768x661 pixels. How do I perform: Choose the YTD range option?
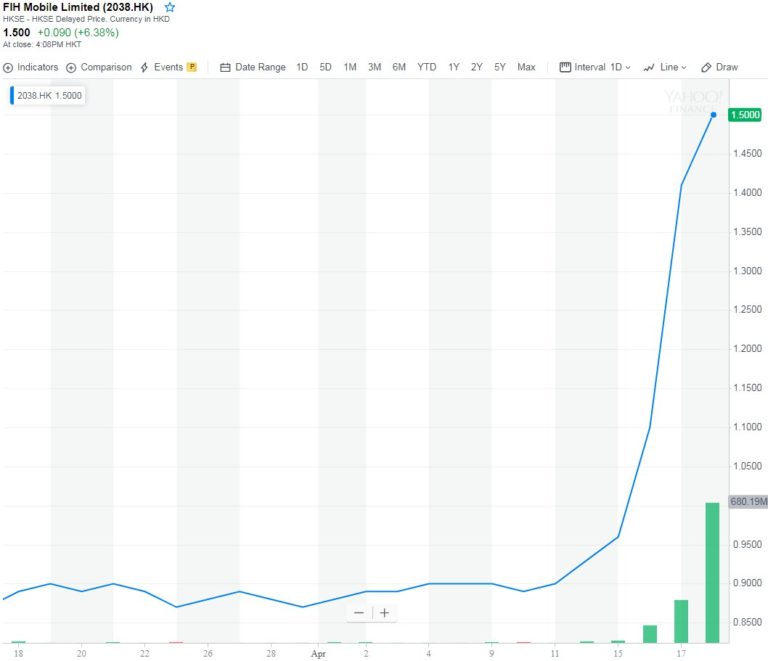pyautogui.click(x=427, y=67)
